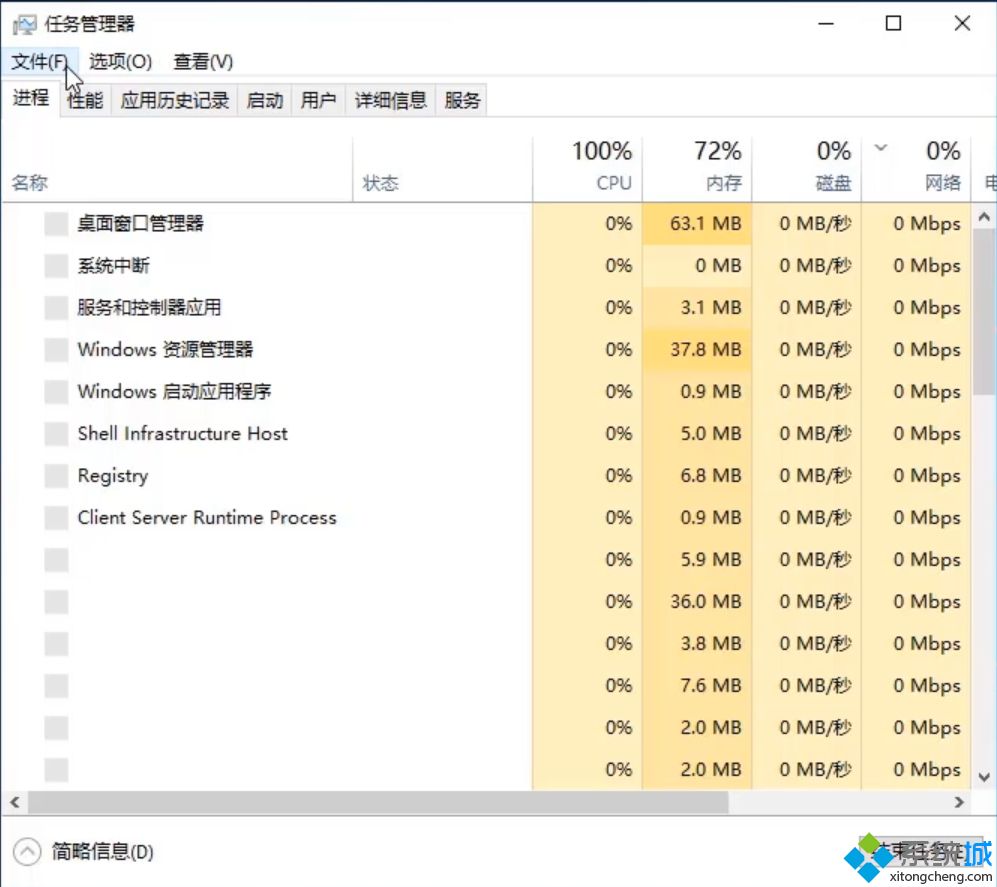The image size is (997, 887).
Task: Click the 3.8 MB memory value
Action: 710,643
